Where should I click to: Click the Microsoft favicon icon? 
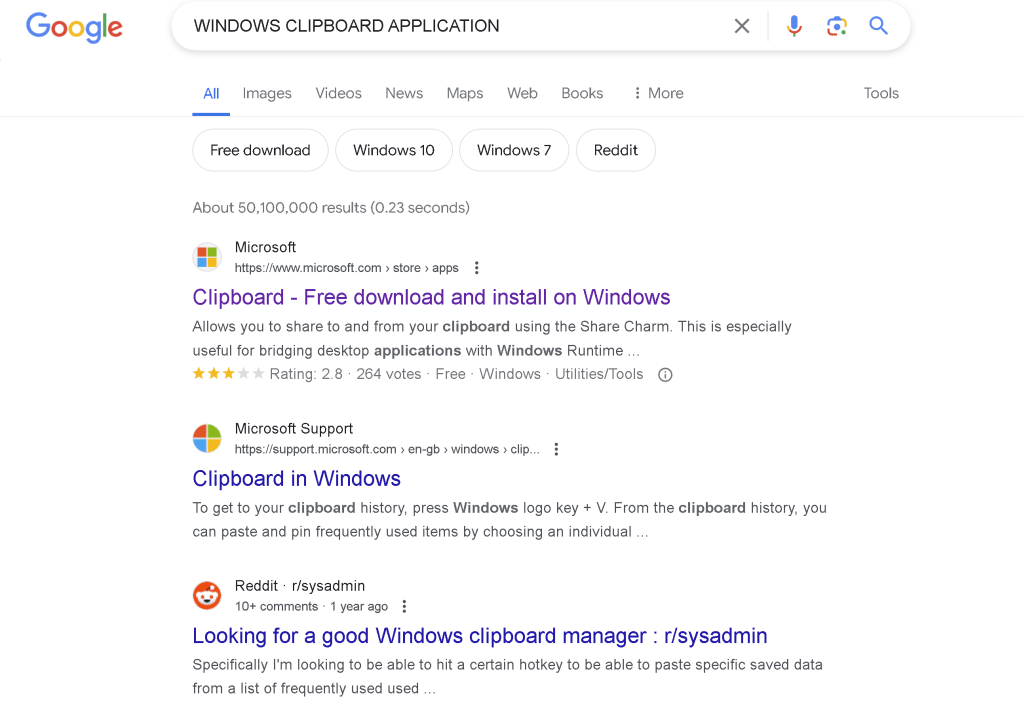pos(207,256)
